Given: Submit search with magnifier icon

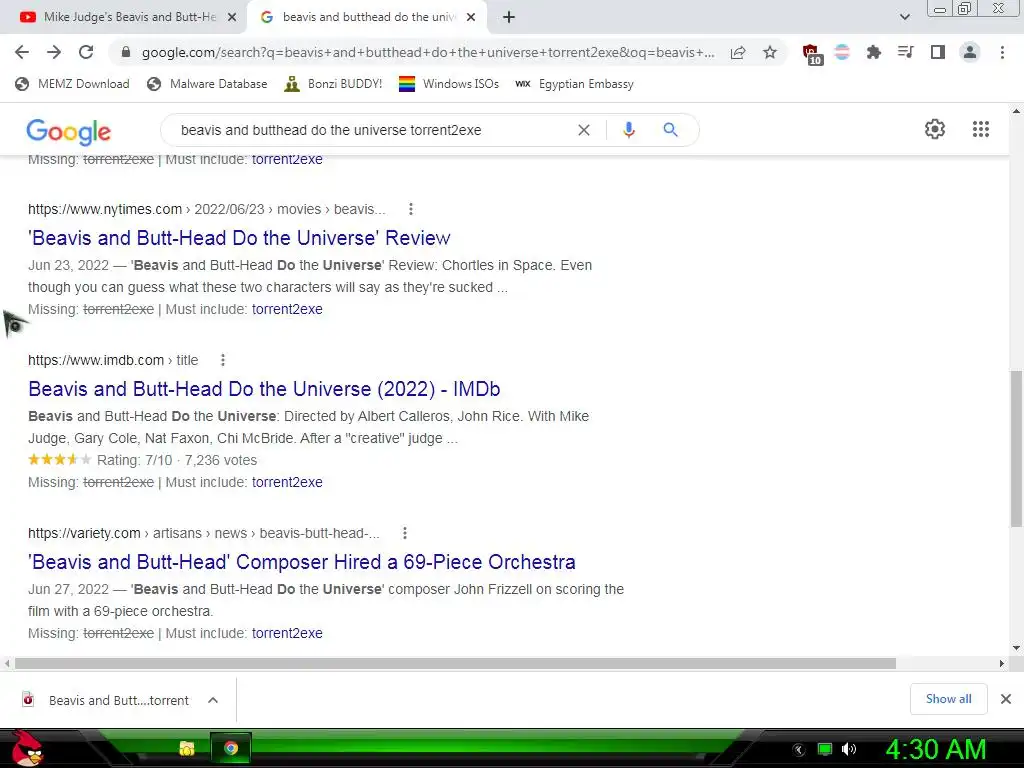Looking at the screenshot, I should [x=670, y=130].
